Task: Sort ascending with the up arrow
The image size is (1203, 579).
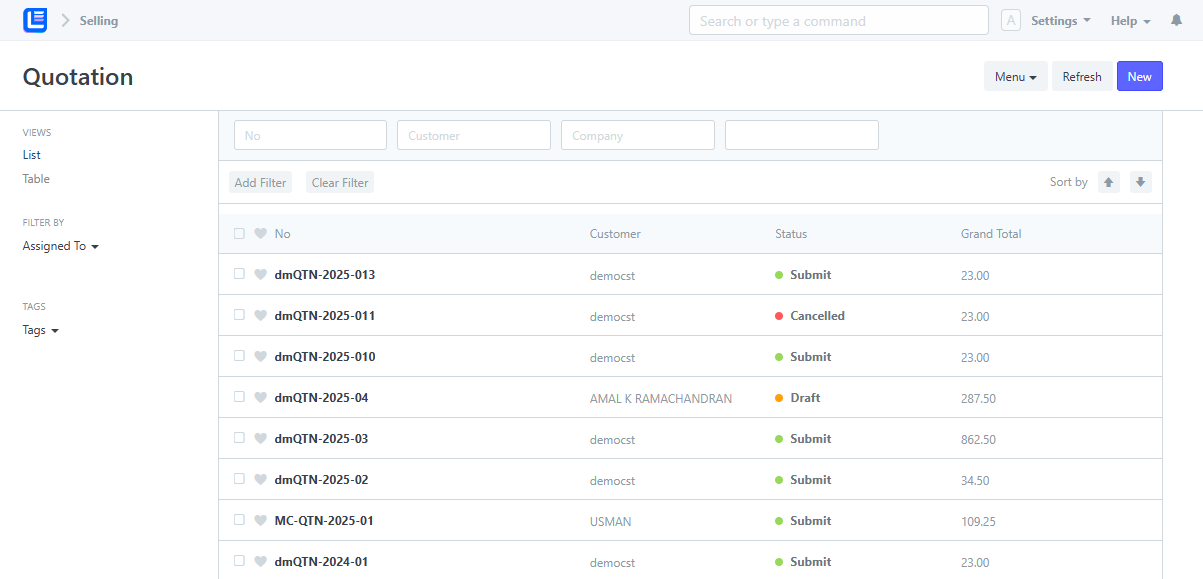Action: click(x=1108, y=182)
